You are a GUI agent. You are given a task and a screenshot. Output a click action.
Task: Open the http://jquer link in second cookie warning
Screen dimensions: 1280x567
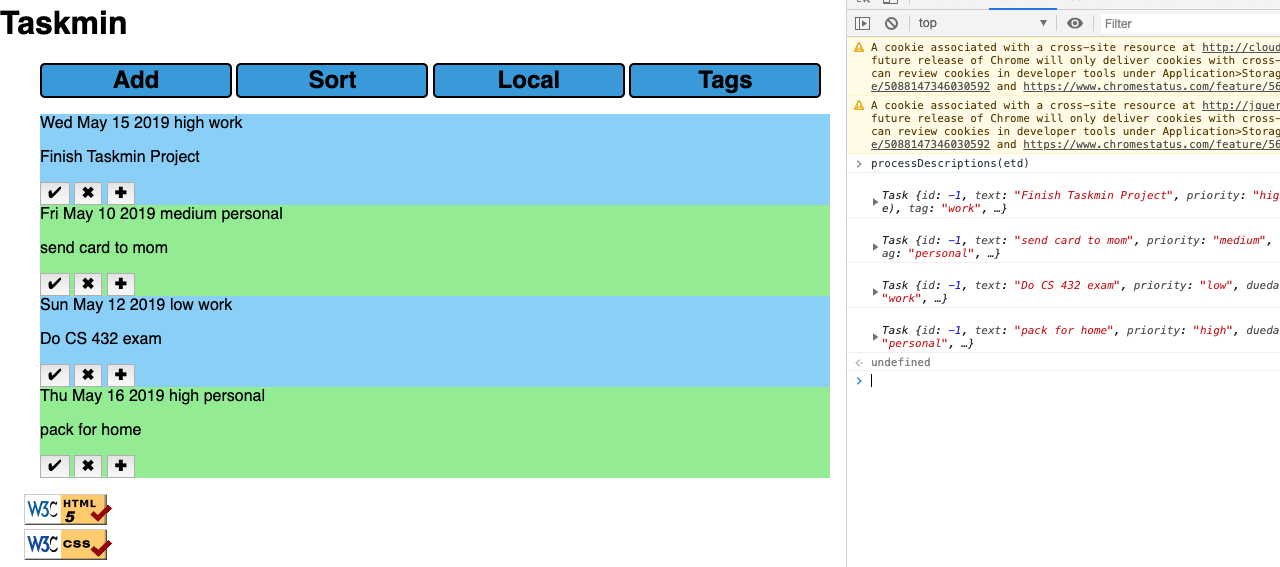click(1241, 105)
